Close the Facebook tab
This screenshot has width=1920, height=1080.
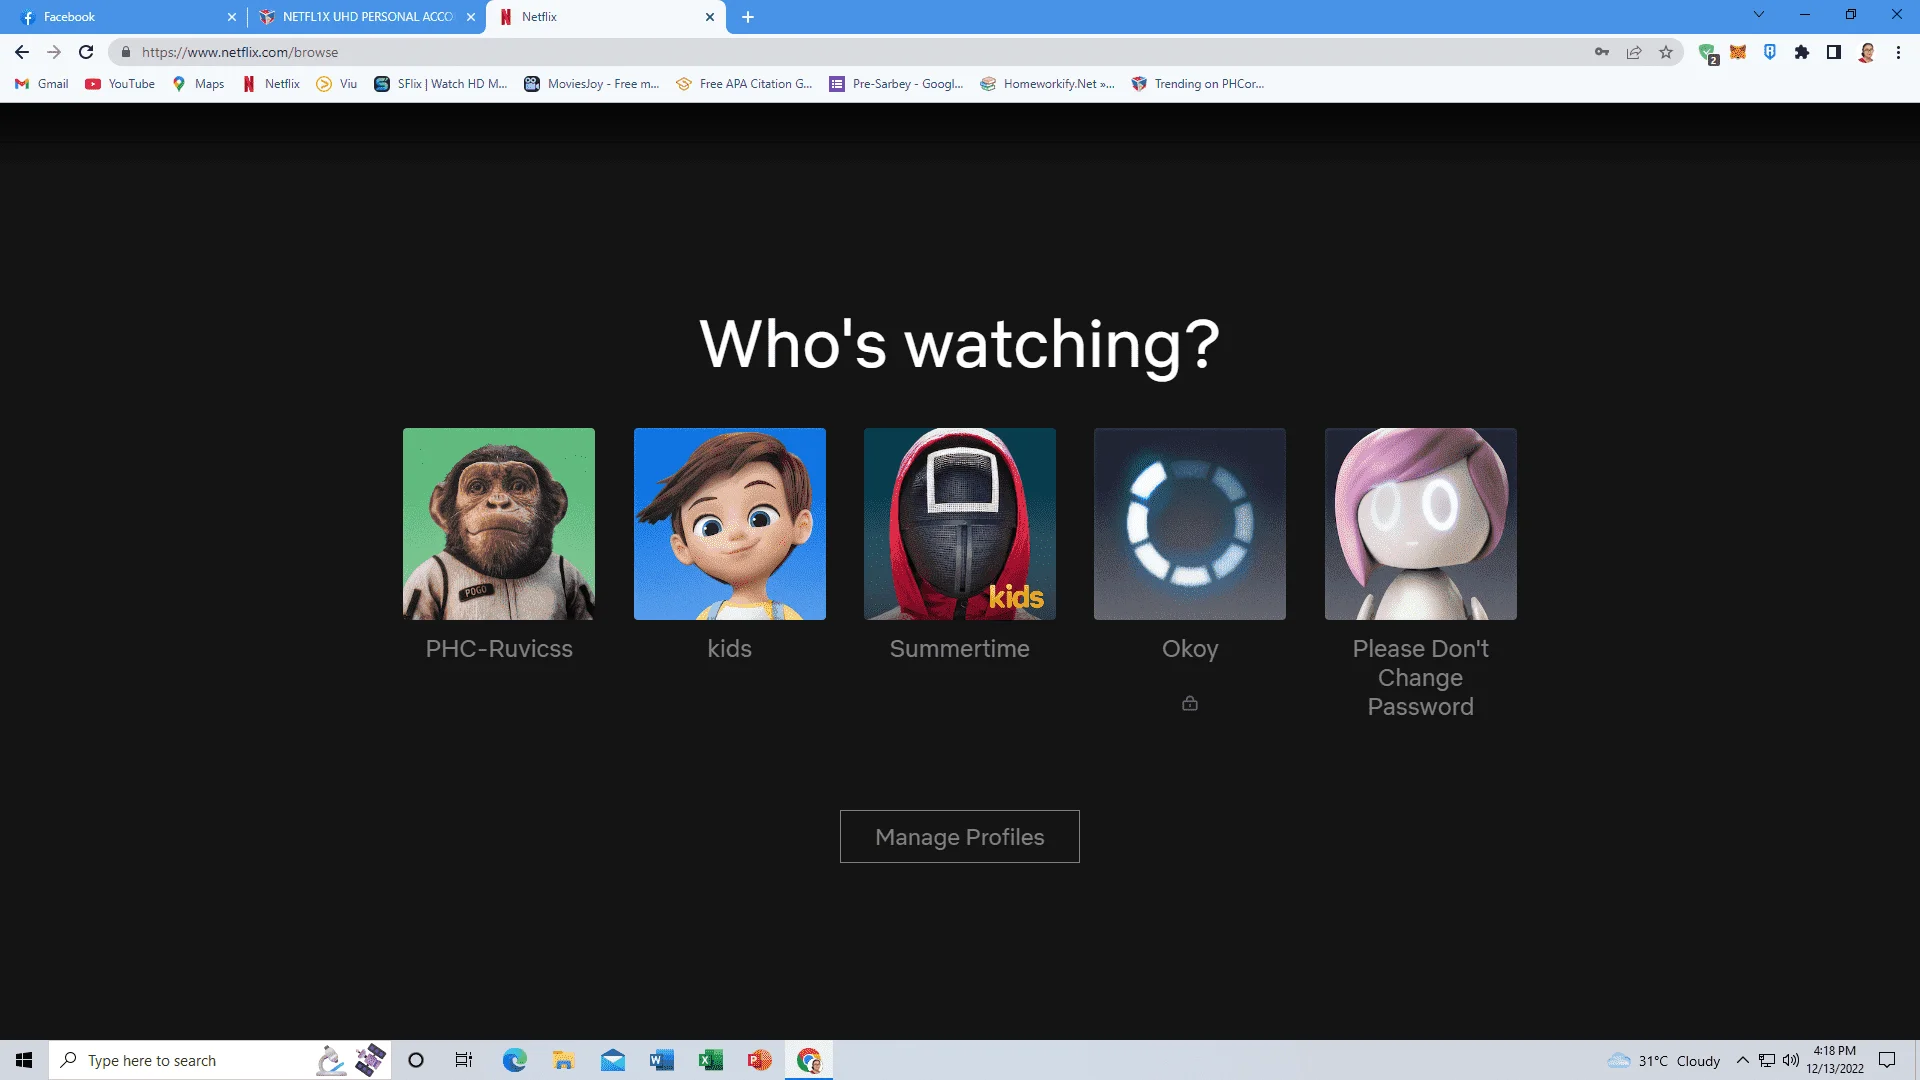(x=232, y=17)
